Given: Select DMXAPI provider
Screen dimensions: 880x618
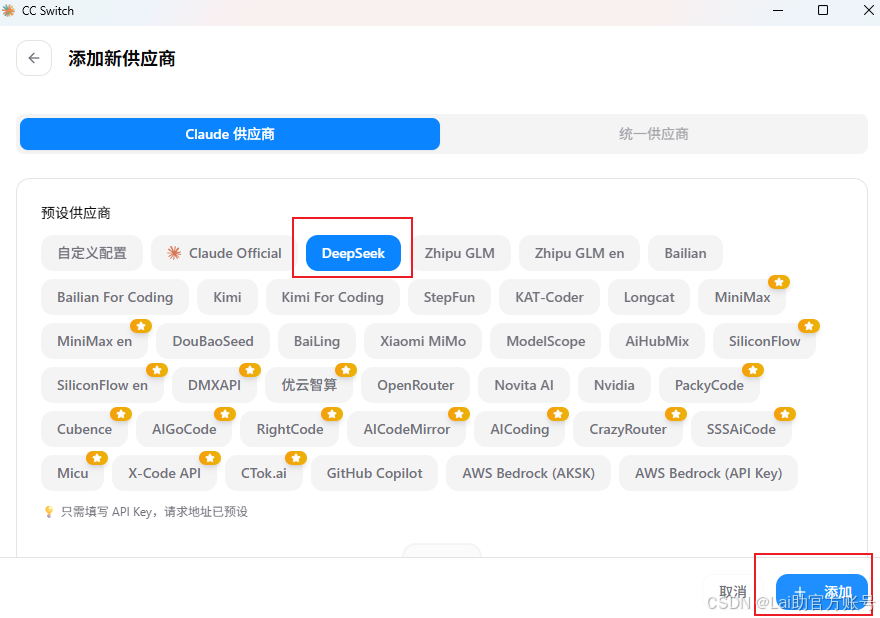Looking at the screenshot, I should (214, 385).
